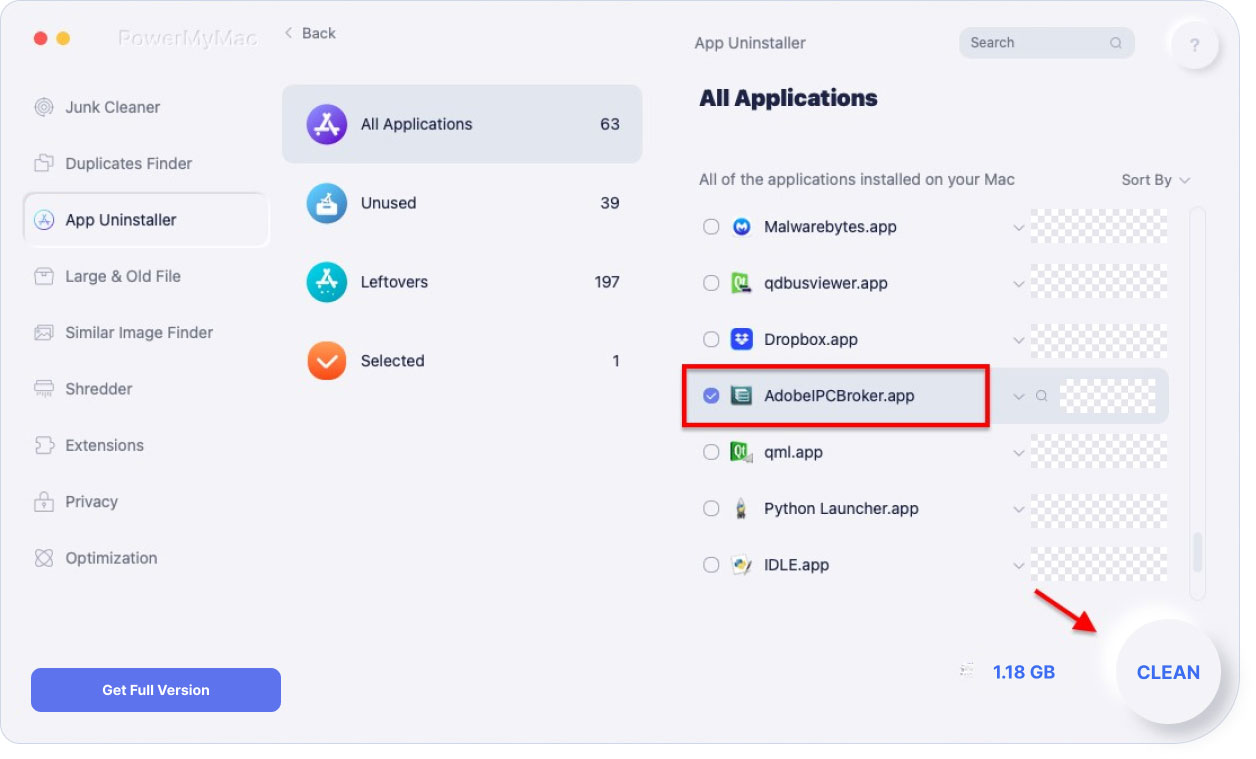Image resolution: width=1256 pixels, height=759 pixels.
Task: Click the qml app icon
Action: [x=741, y=452]
